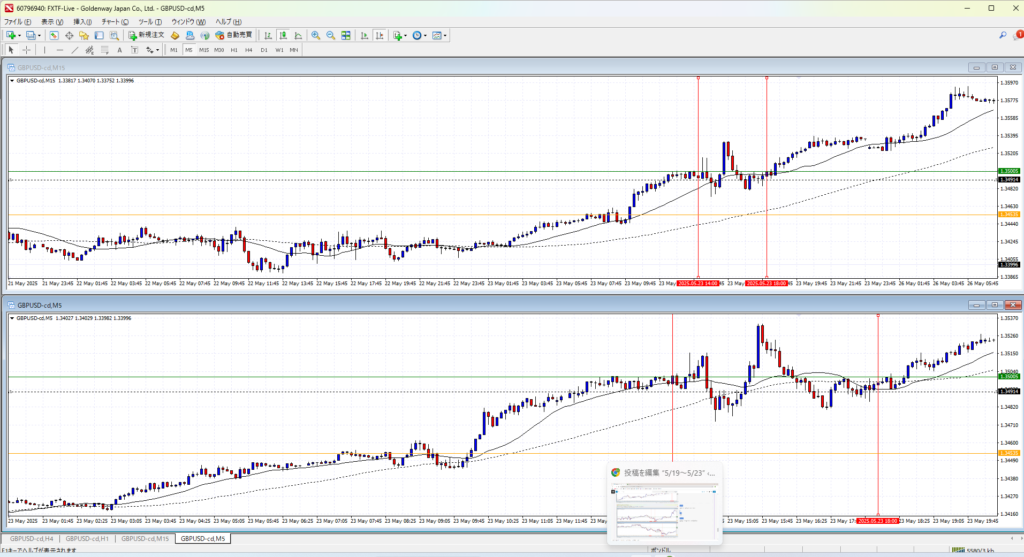The width and height of the screenshot is (1024, 557).
Task: Select the text label 'A' tool
Action: click(x=119, y=49)
